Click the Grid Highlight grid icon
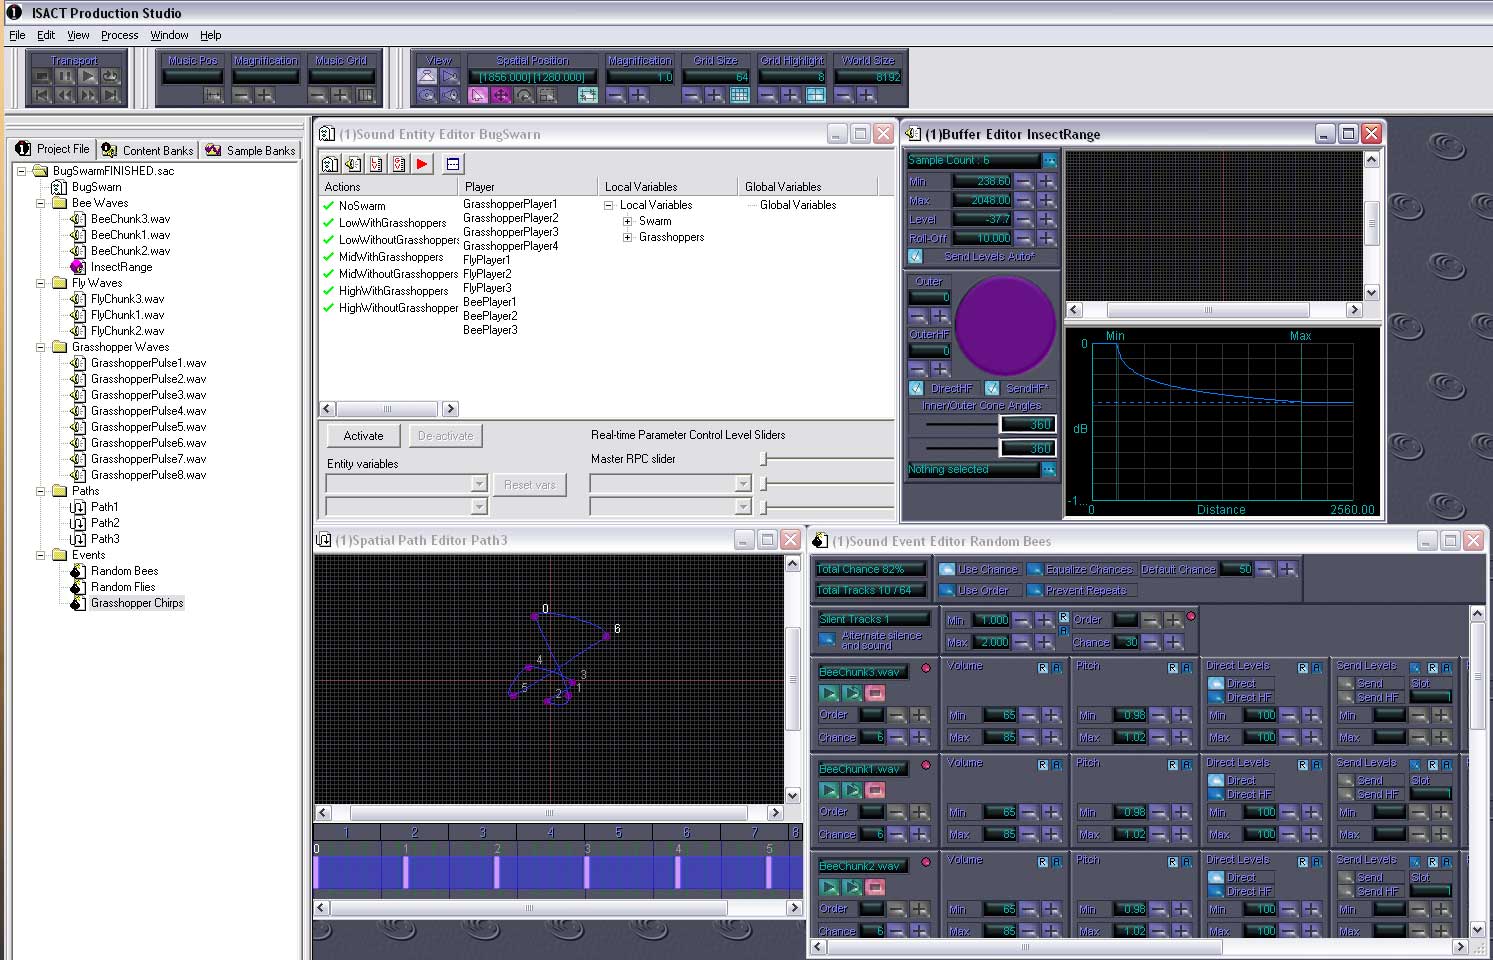 point(816,95)
